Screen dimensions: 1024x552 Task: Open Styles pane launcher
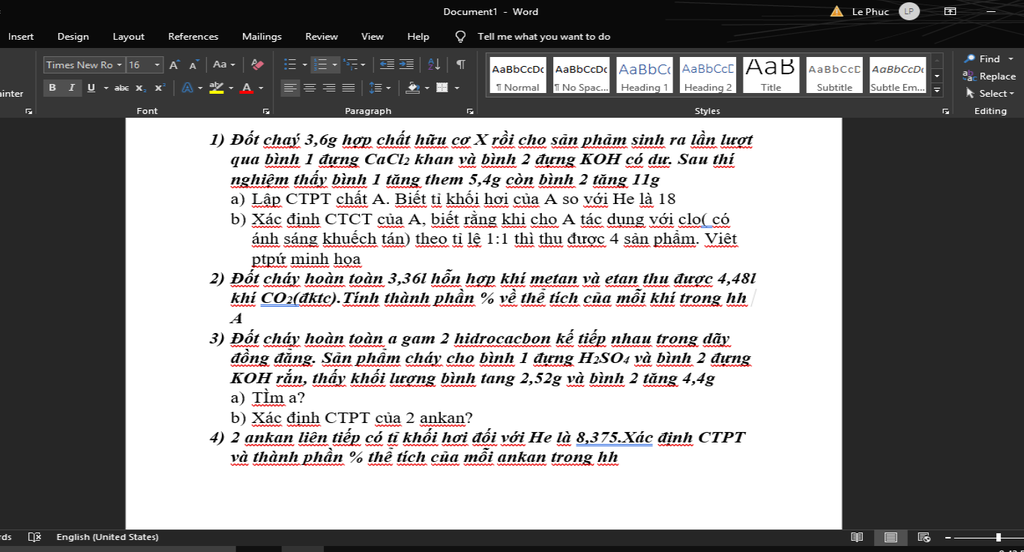tap(946, 112)
